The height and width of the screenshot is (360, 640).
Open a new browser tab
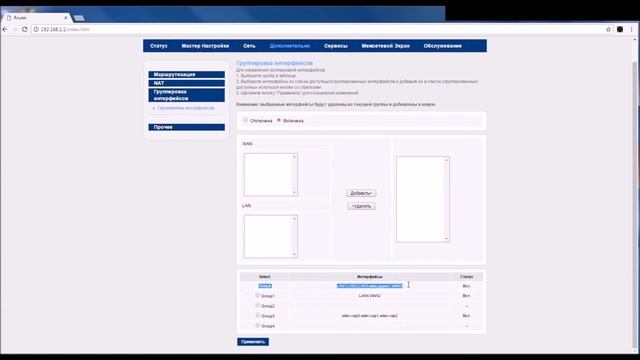click(x=79, y=18)
